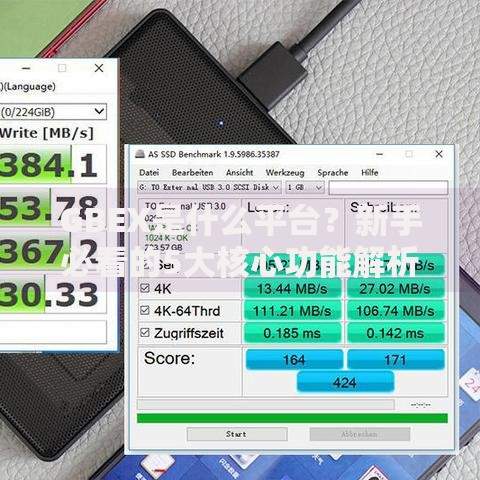Click the 1024 K - OK alignment text

click(x=166, y=238)
